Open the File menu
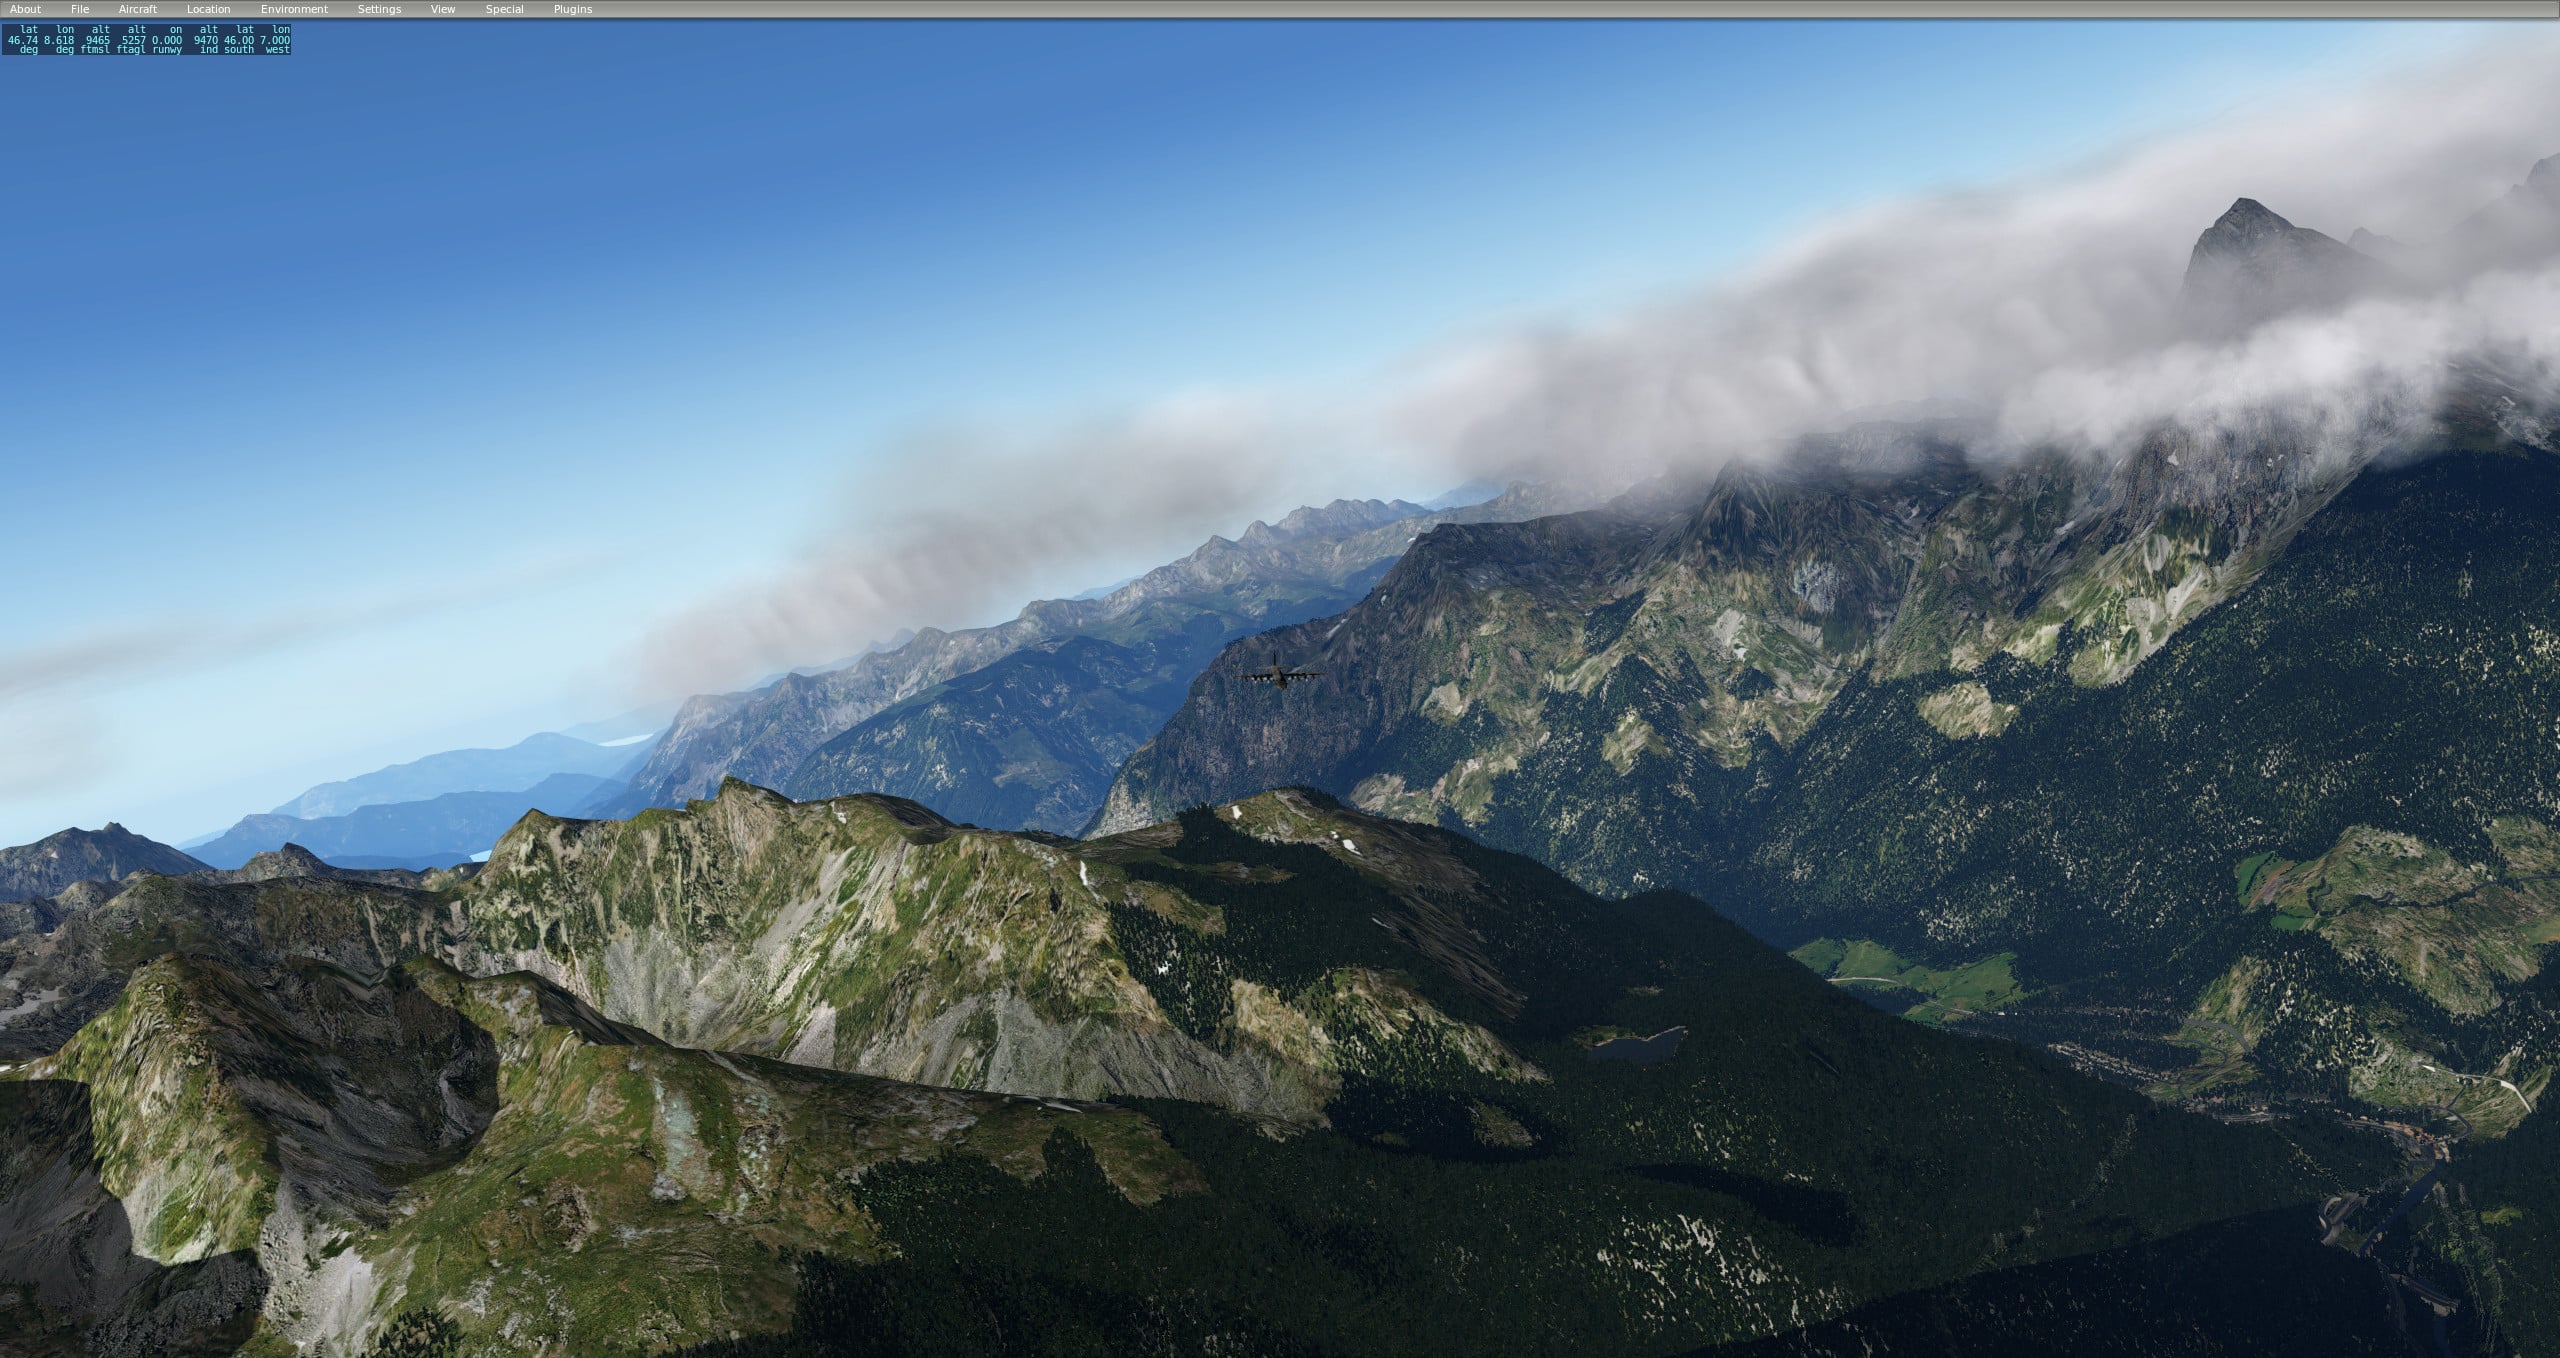Viewport: 2560px width, 1358px height. click(80, 9)
